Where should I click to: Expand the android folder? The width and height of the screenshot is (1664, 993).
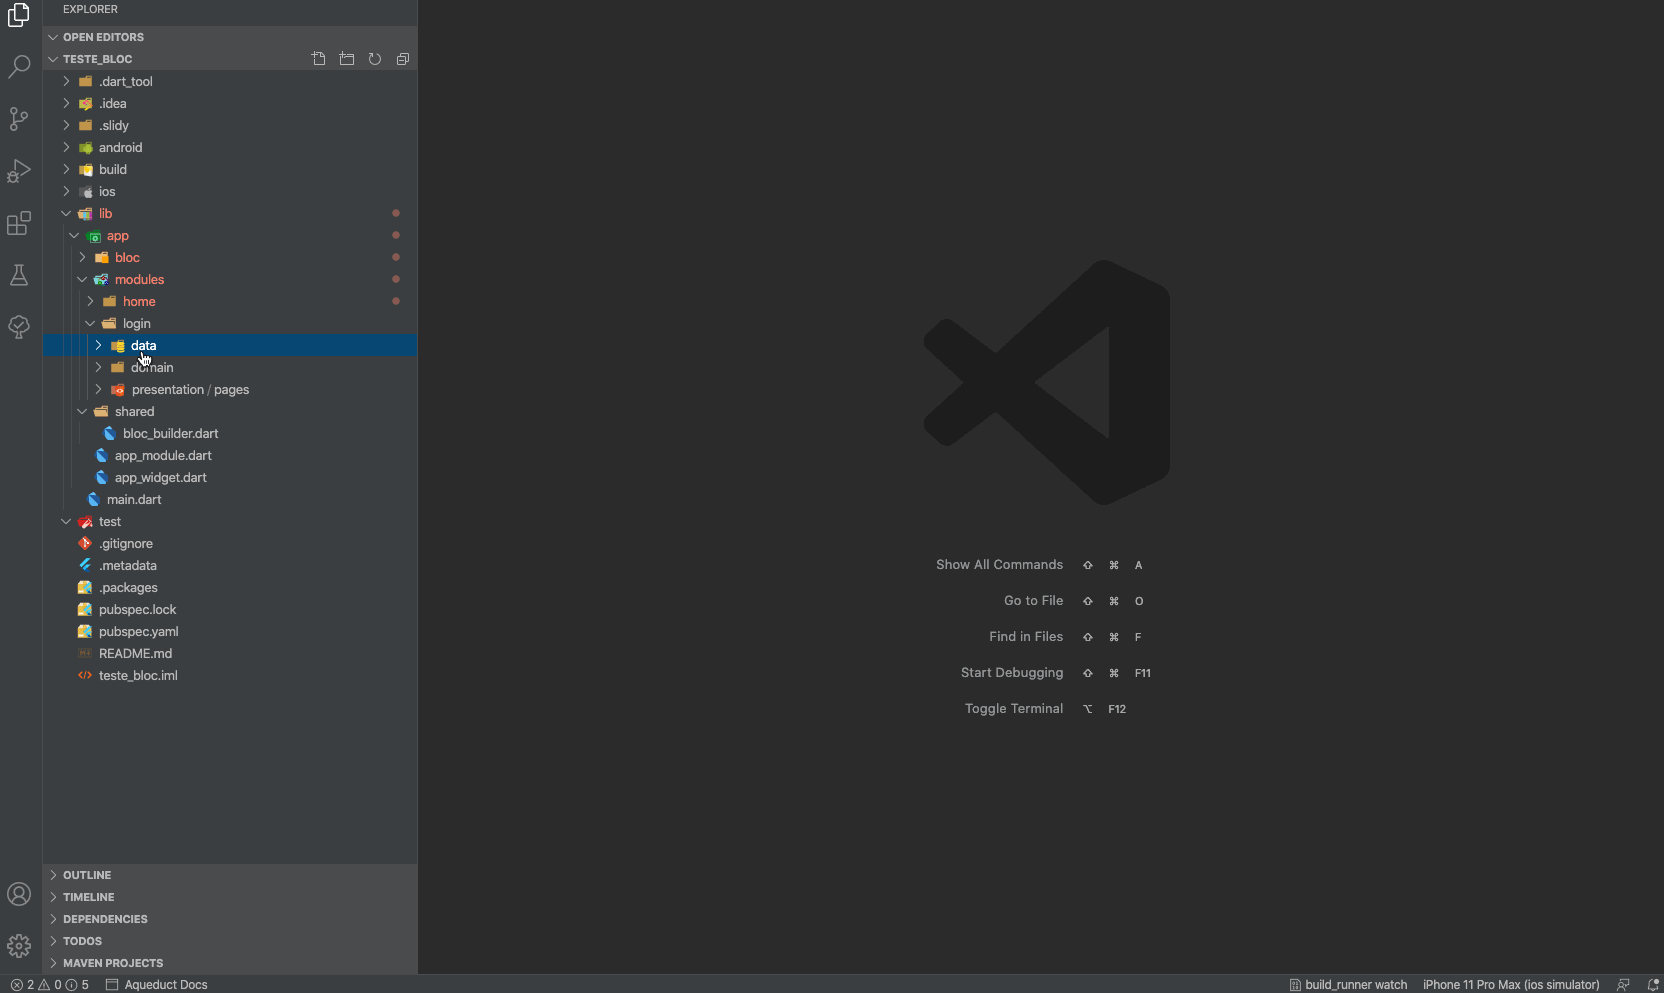[x=230, y=148]
